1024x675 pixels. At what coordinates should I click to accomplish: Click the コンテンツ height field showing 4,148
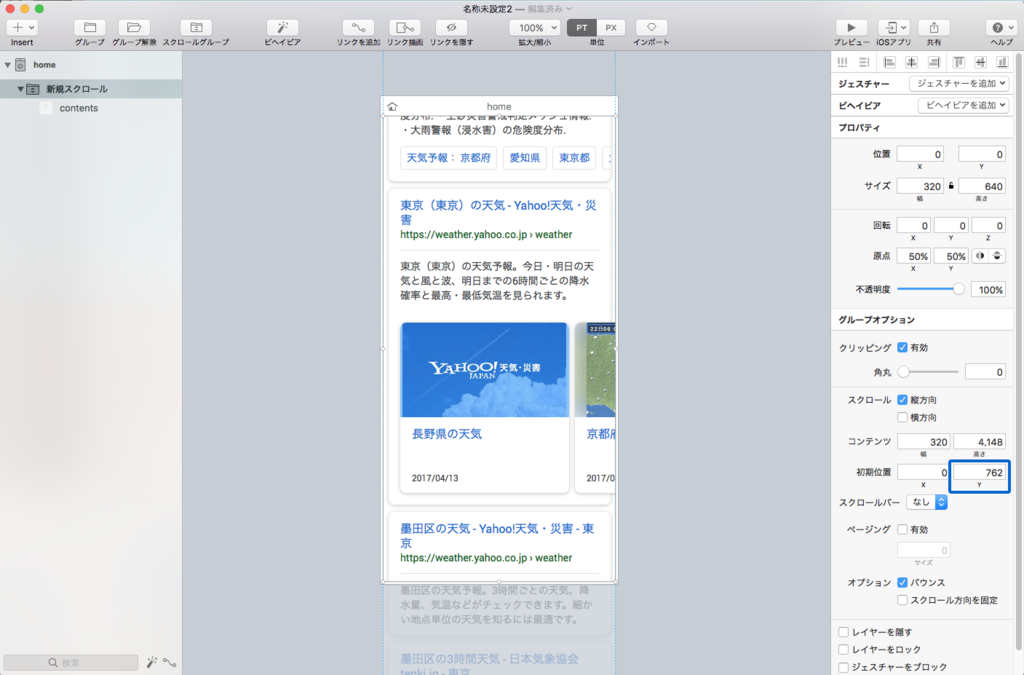979,441
